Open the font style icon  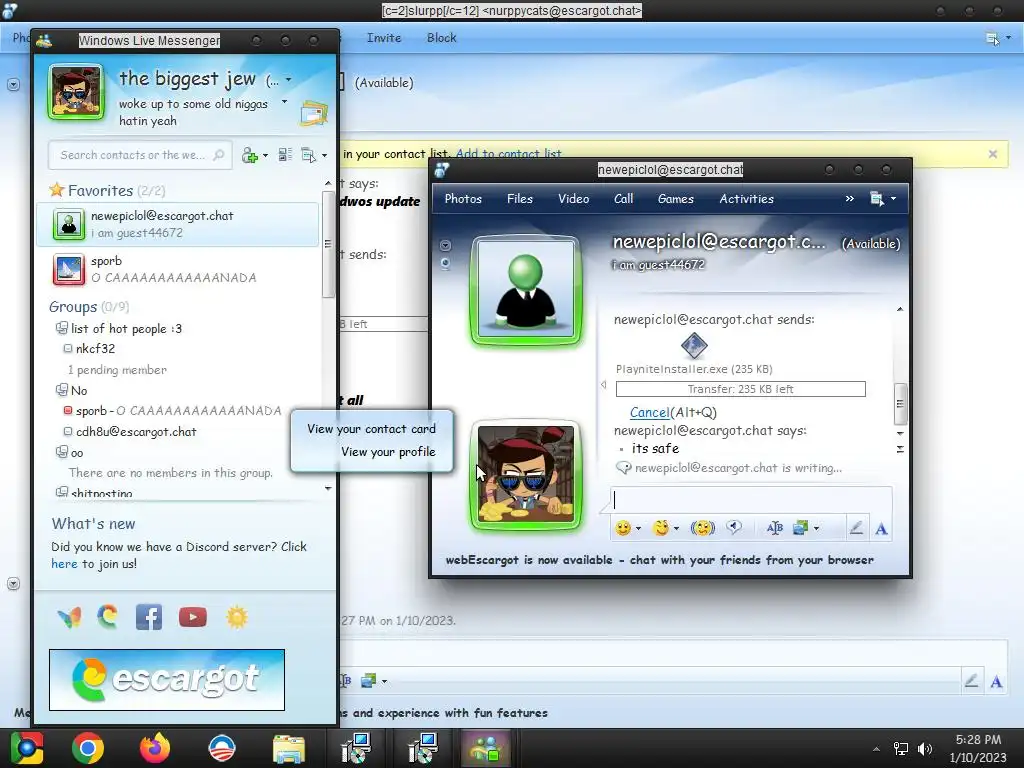pyautogui.click(x=775, y=528)
